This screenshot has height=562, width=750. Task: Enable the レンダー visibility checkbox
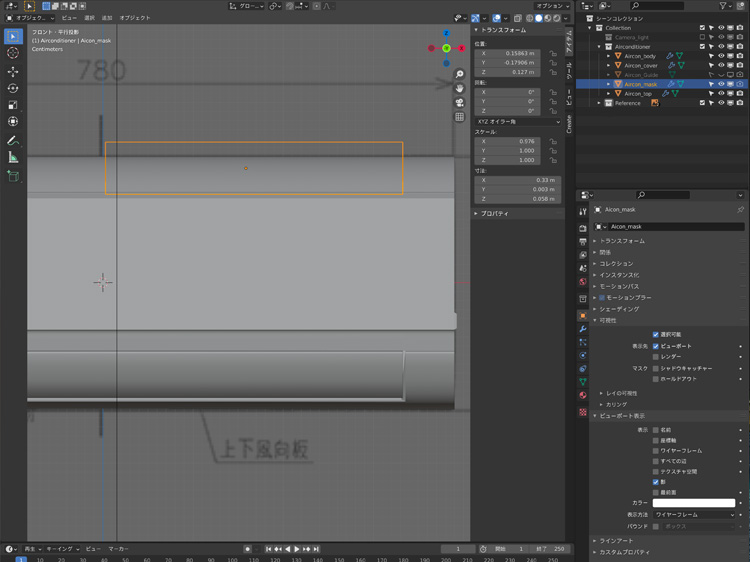point(656,357)
